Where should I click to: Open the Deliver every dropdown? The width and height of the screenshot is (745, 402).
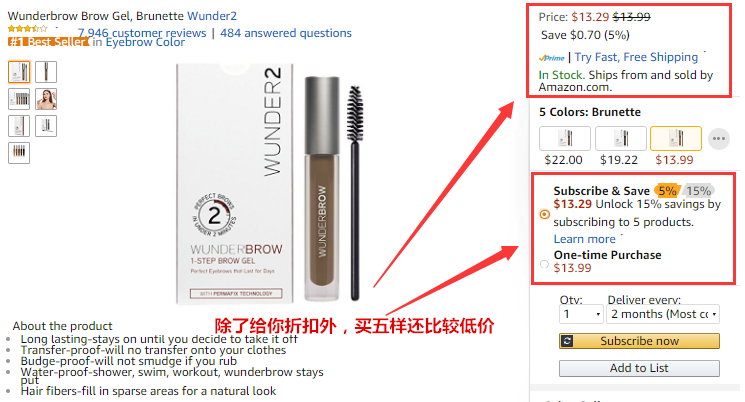coord(663,314)
